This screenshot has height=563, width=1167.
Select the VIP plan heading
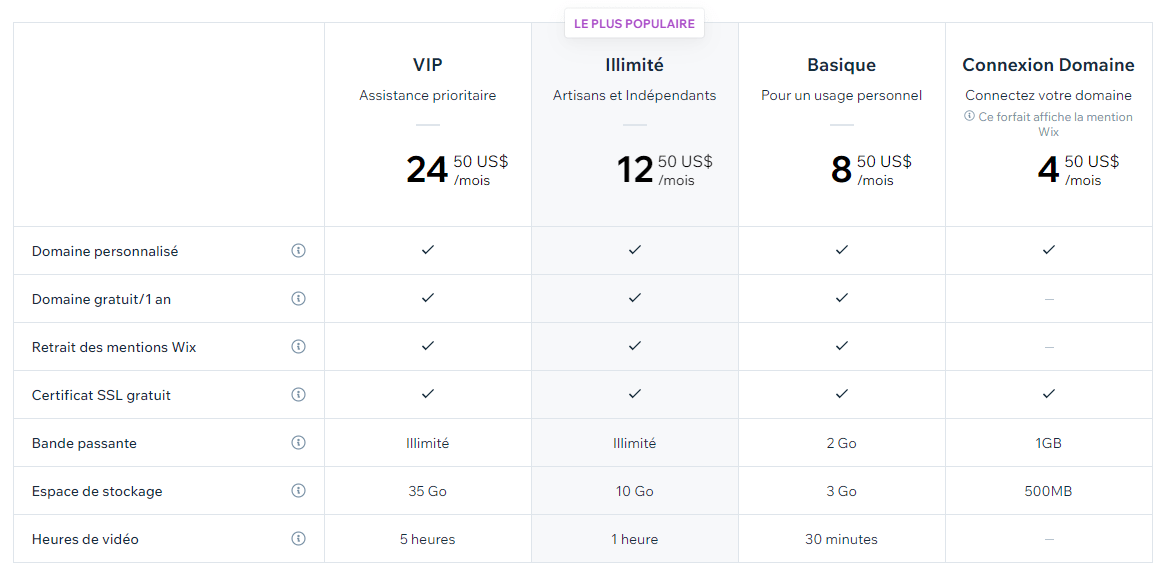point(427,65)
